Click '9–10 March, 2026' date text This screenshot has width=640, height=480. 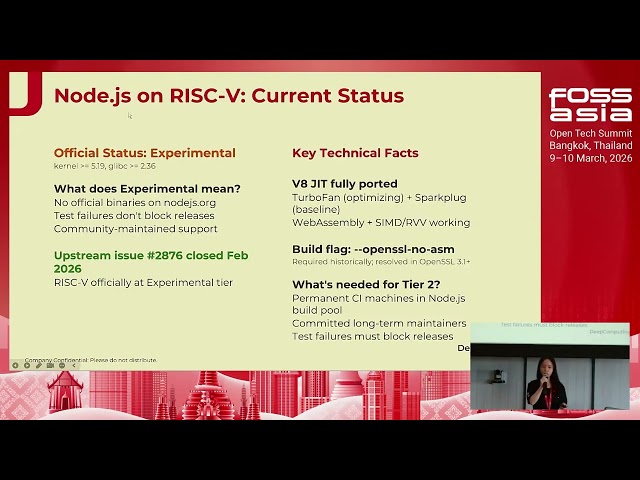(x=591, y=158)
